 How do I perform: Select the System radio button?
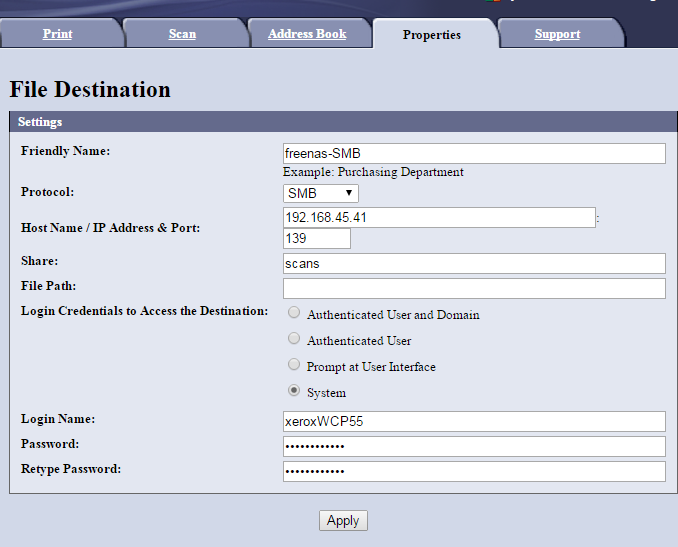tap(294, 390)
